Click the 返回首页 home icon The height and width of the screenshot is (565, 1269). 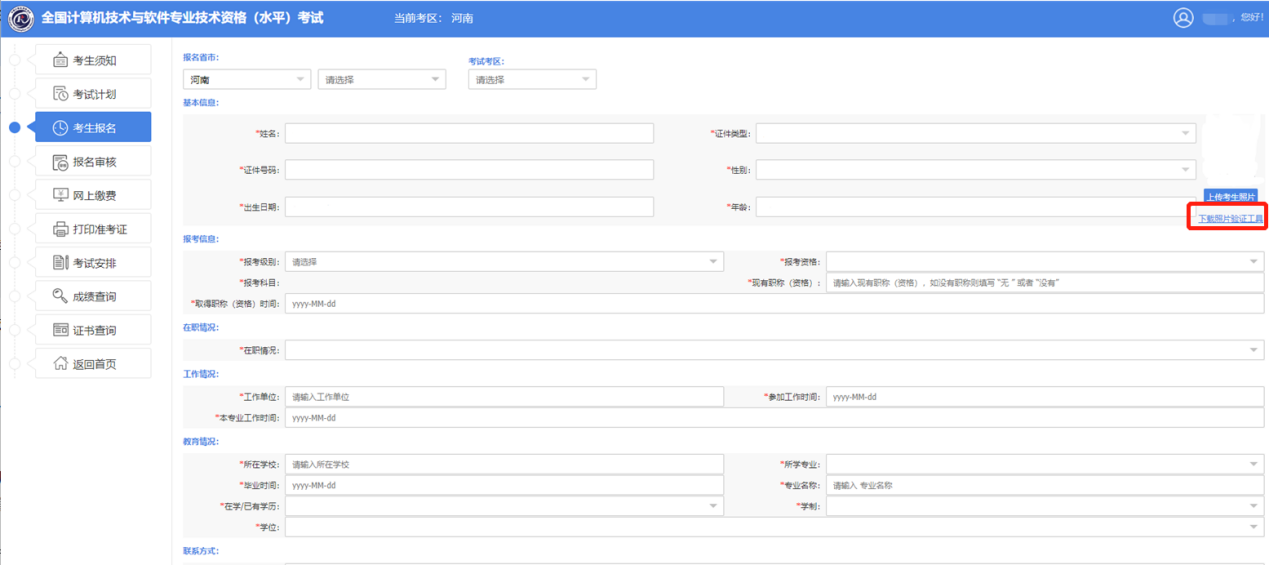coord(60,364)
